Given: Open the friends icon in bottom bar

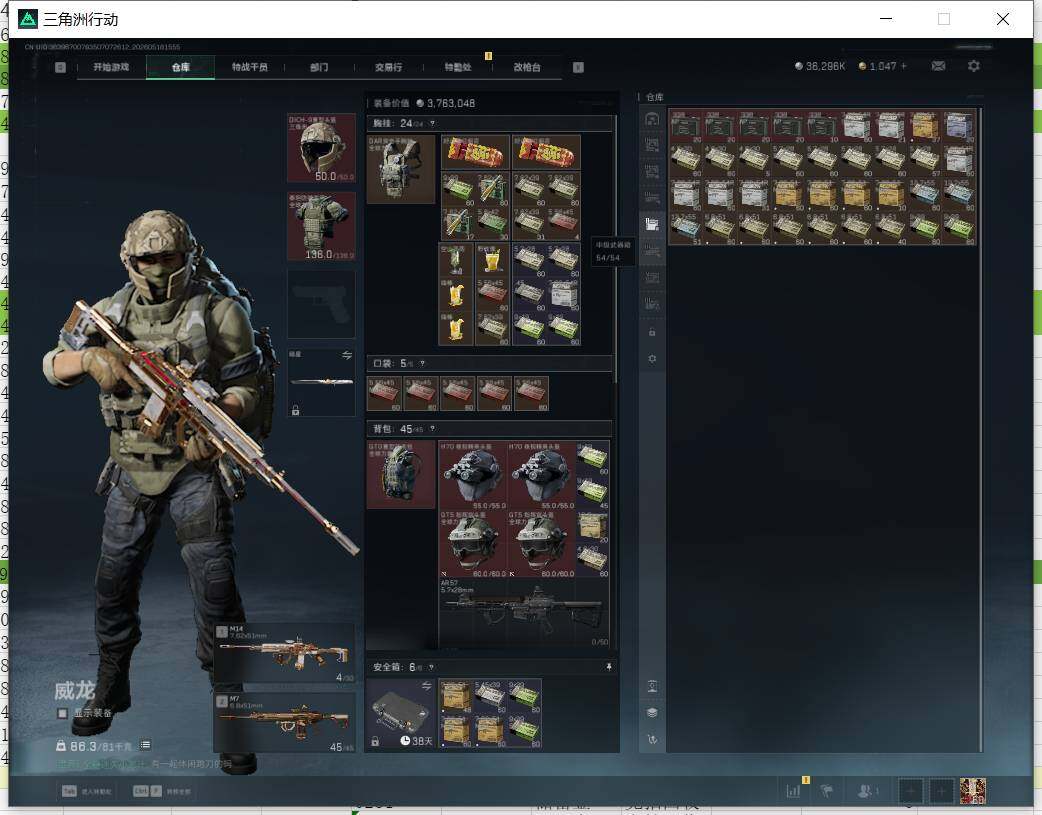Looking at the screenshot, I should click(x=866, y=791).
